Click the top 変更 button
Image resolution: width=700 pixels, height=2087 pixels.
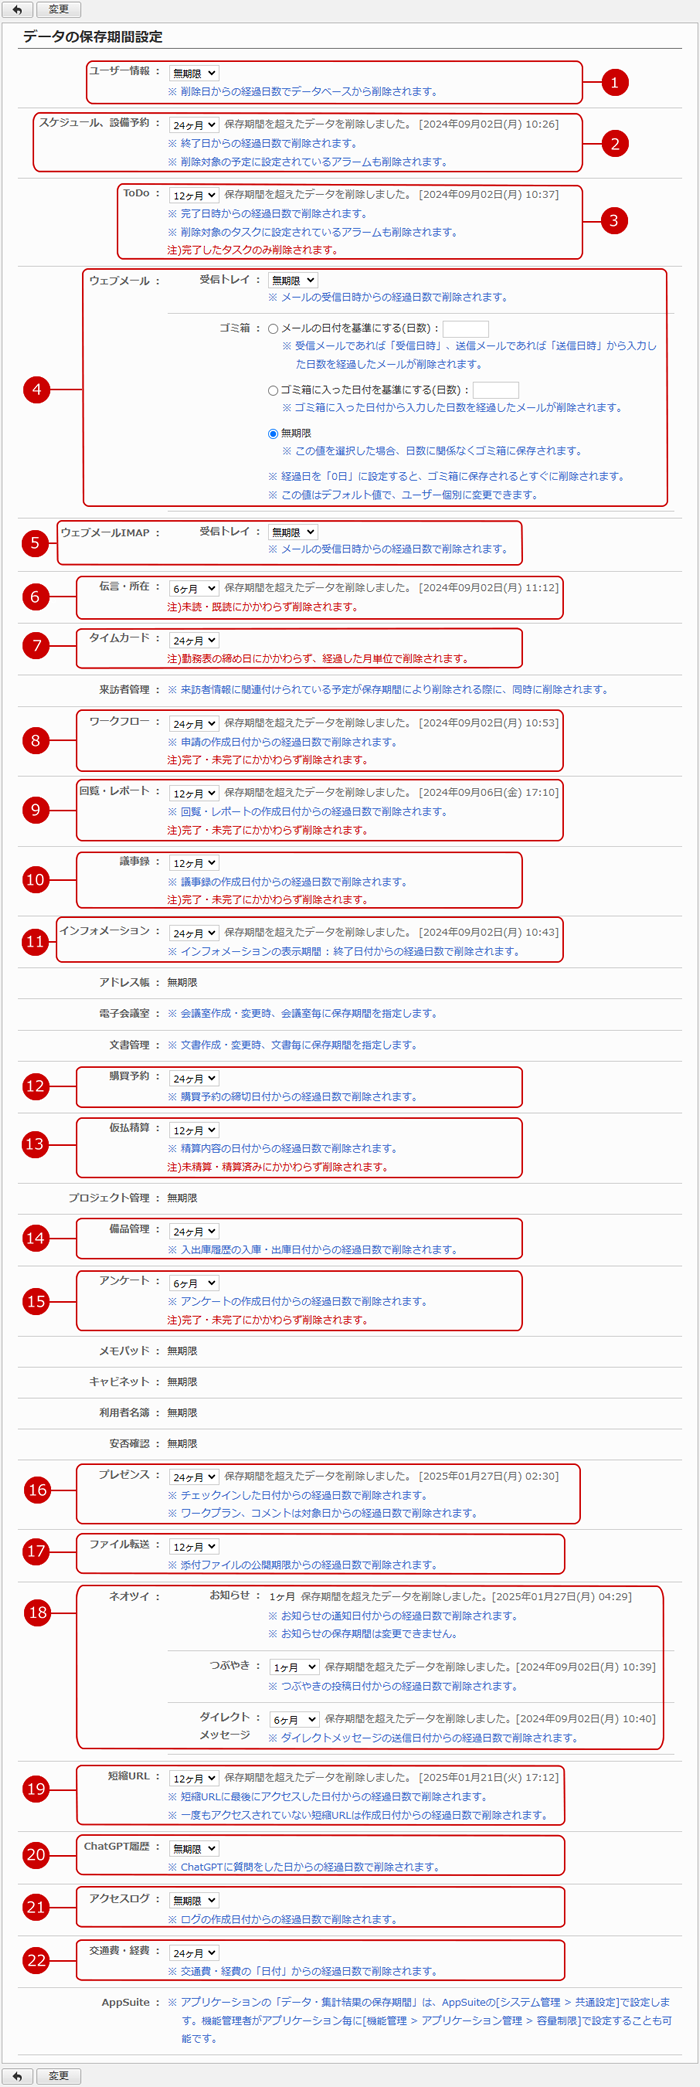(59, 9)
